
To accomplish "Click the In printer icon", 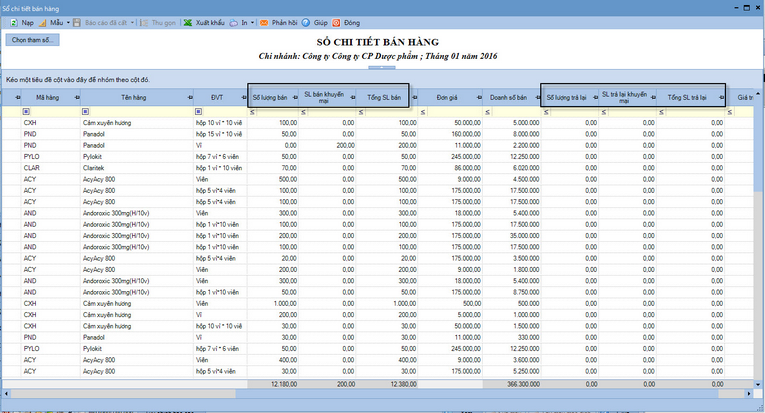I will 234,23.
